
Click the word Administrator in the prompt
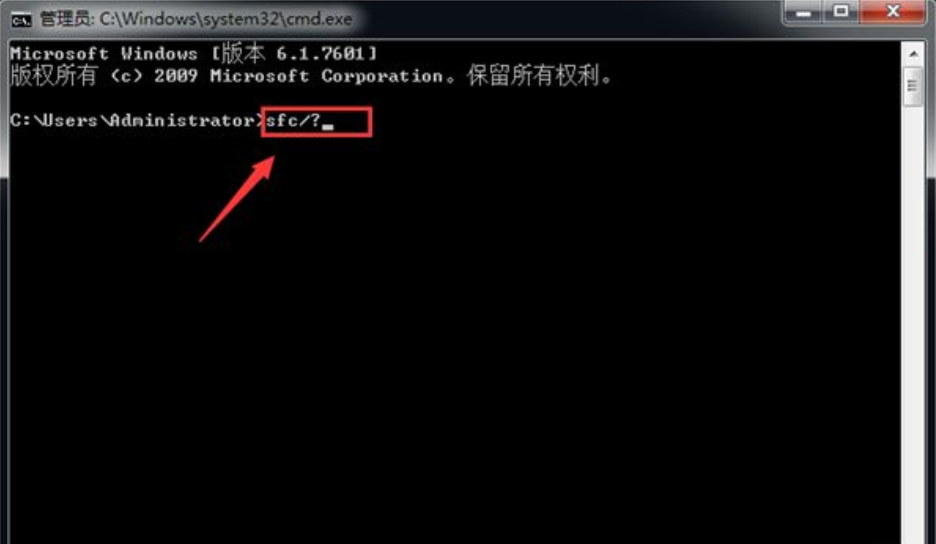(183, 121)
